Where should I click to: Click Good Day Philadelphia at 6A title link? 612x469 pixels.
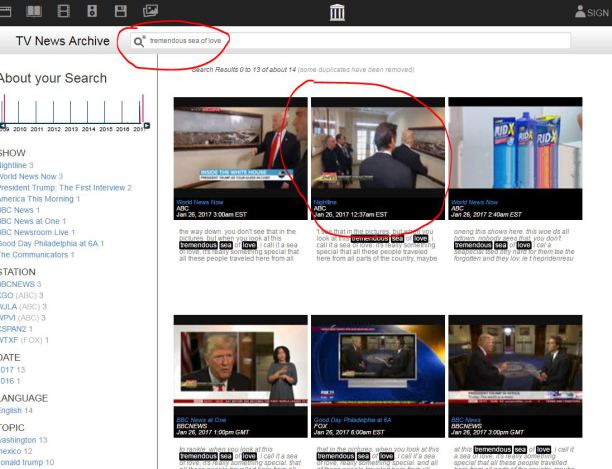click(352, 420)
